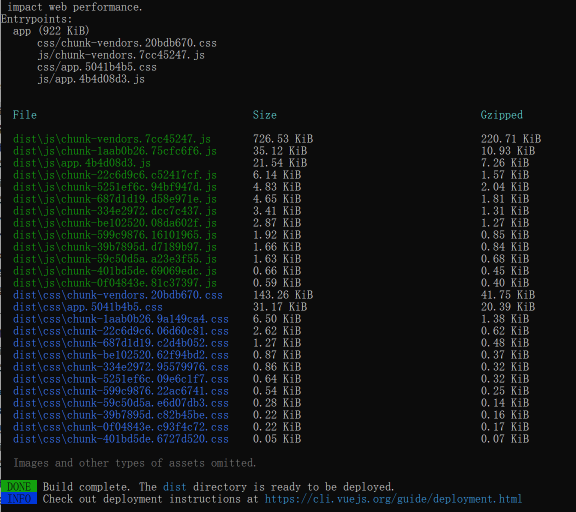Select the Gzipped column header
The height and width of the screenshot is (512, 576).
[501, 115]
